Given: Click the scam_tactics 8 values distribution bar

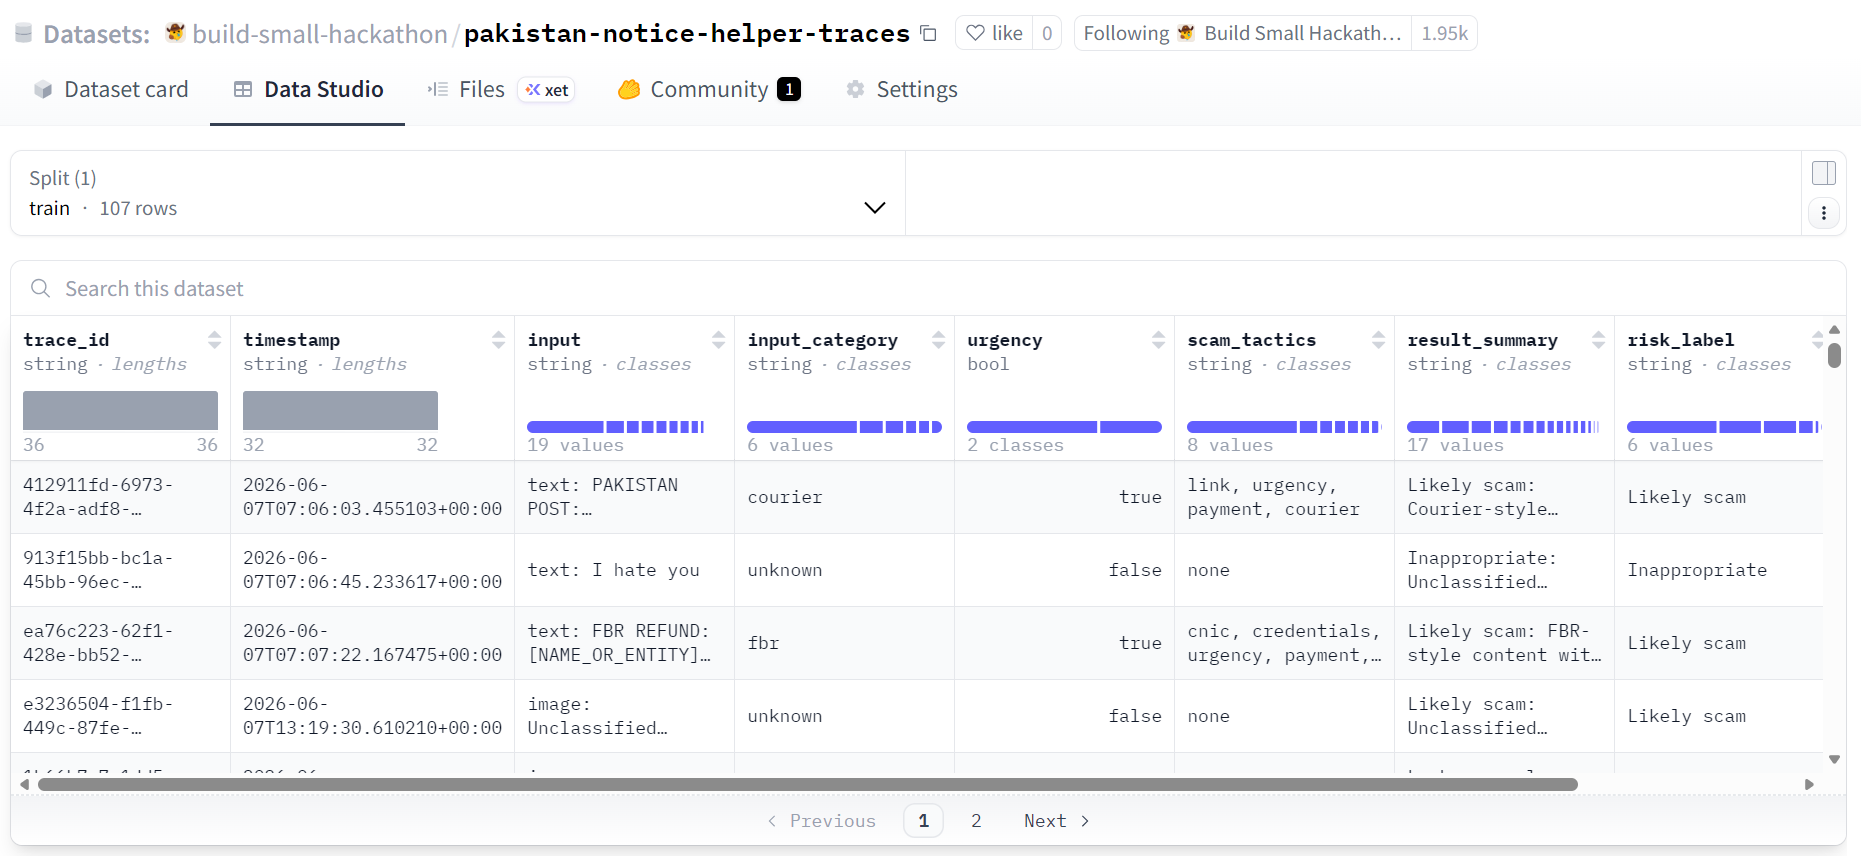Looking at the screenshot, I should (x=1284, y=427).
